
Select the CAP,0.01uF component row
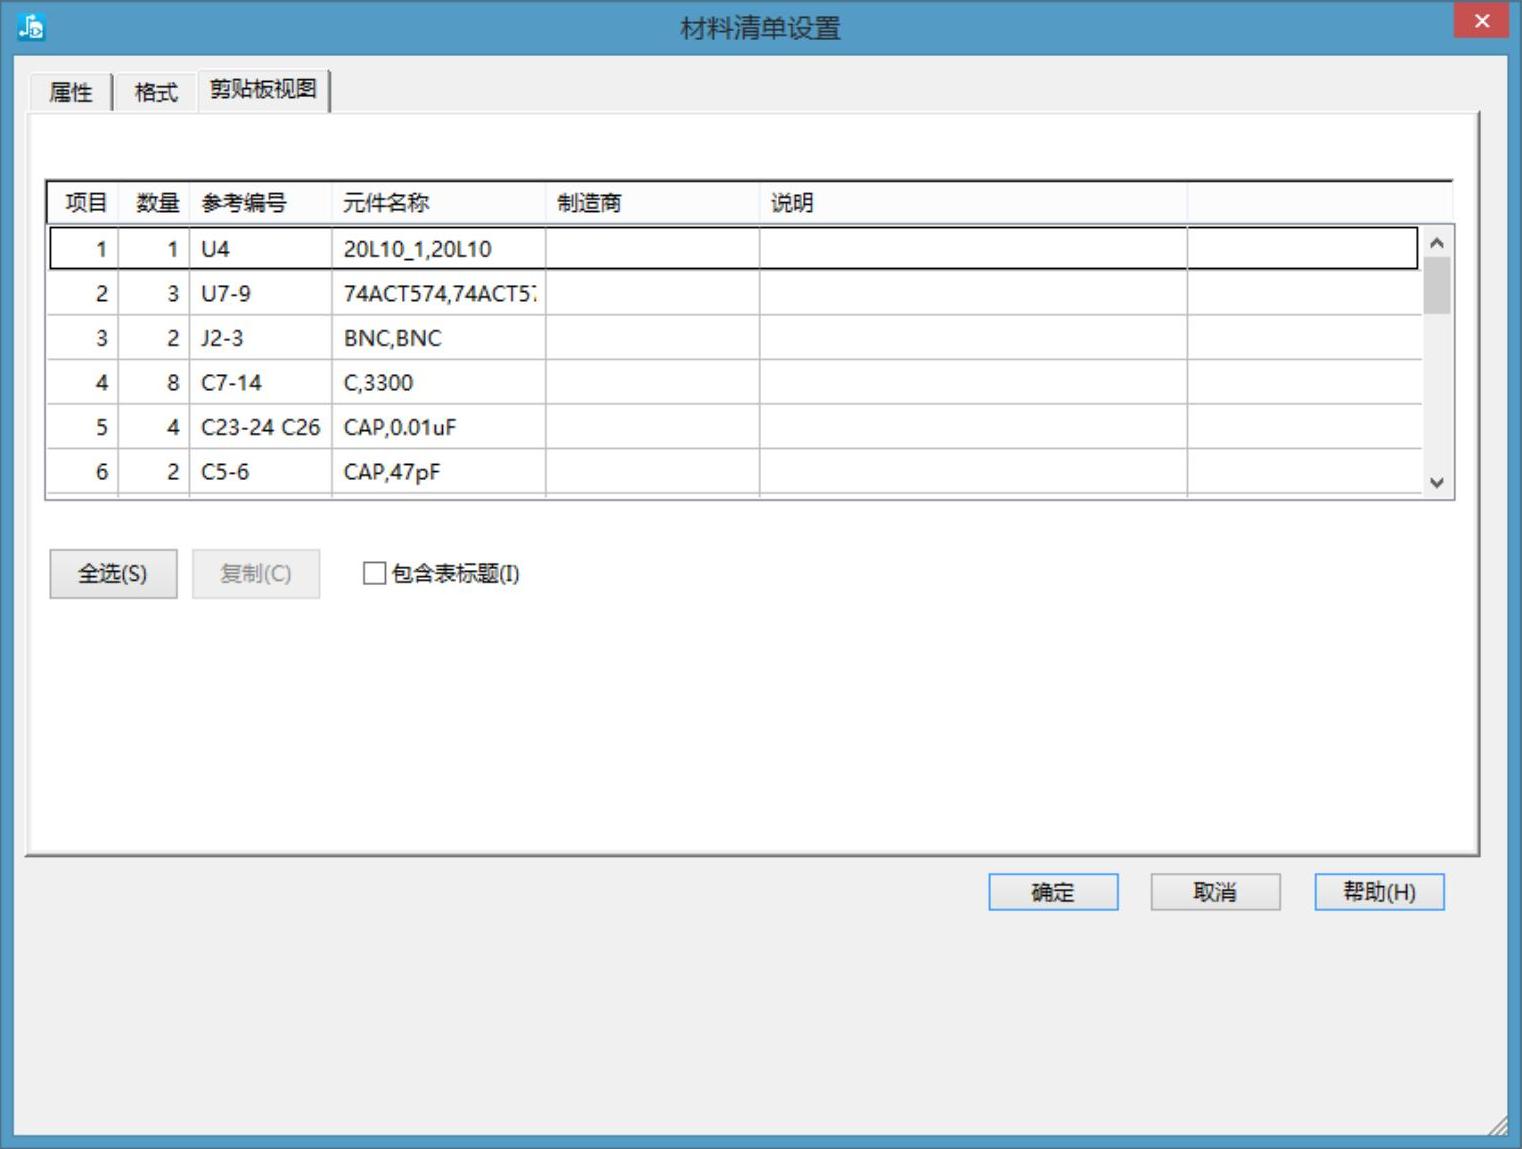coord(438,427)
